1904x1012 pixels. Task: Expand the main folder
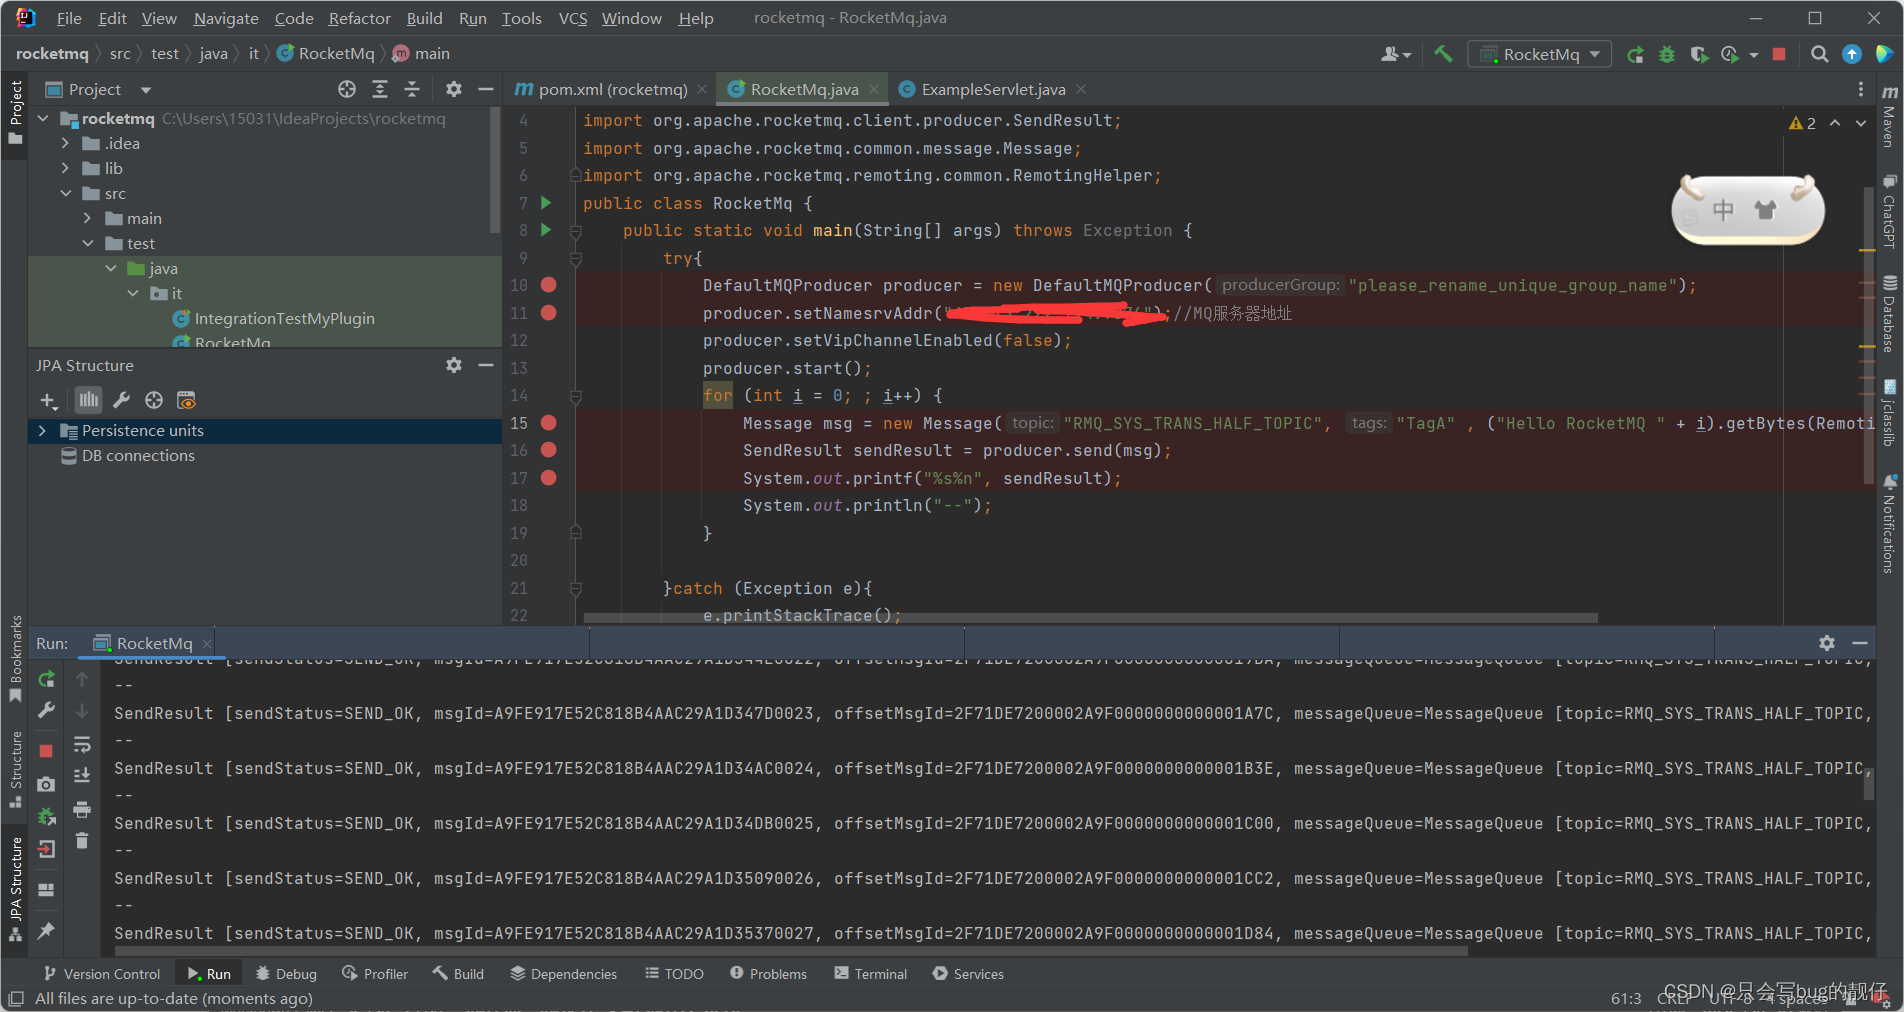87,218
